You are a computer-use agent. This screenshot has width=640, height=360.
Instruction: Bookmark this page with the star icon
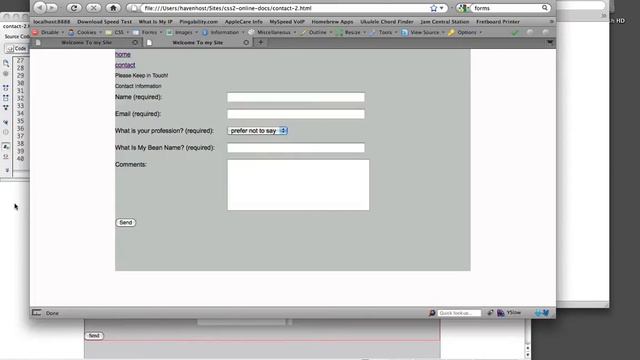[x=433, y=8]
